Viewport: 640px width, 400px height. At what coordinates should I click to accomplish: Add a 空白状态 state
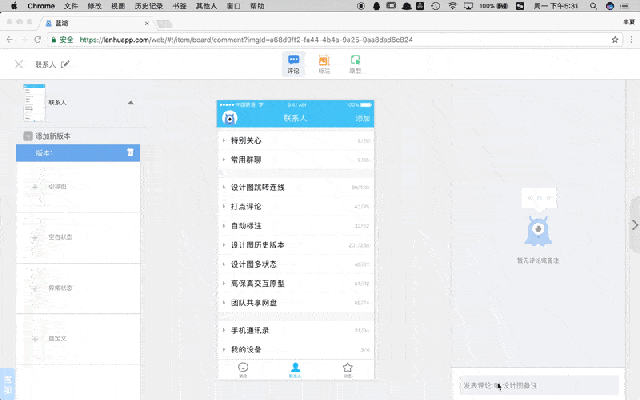point(78,237)
